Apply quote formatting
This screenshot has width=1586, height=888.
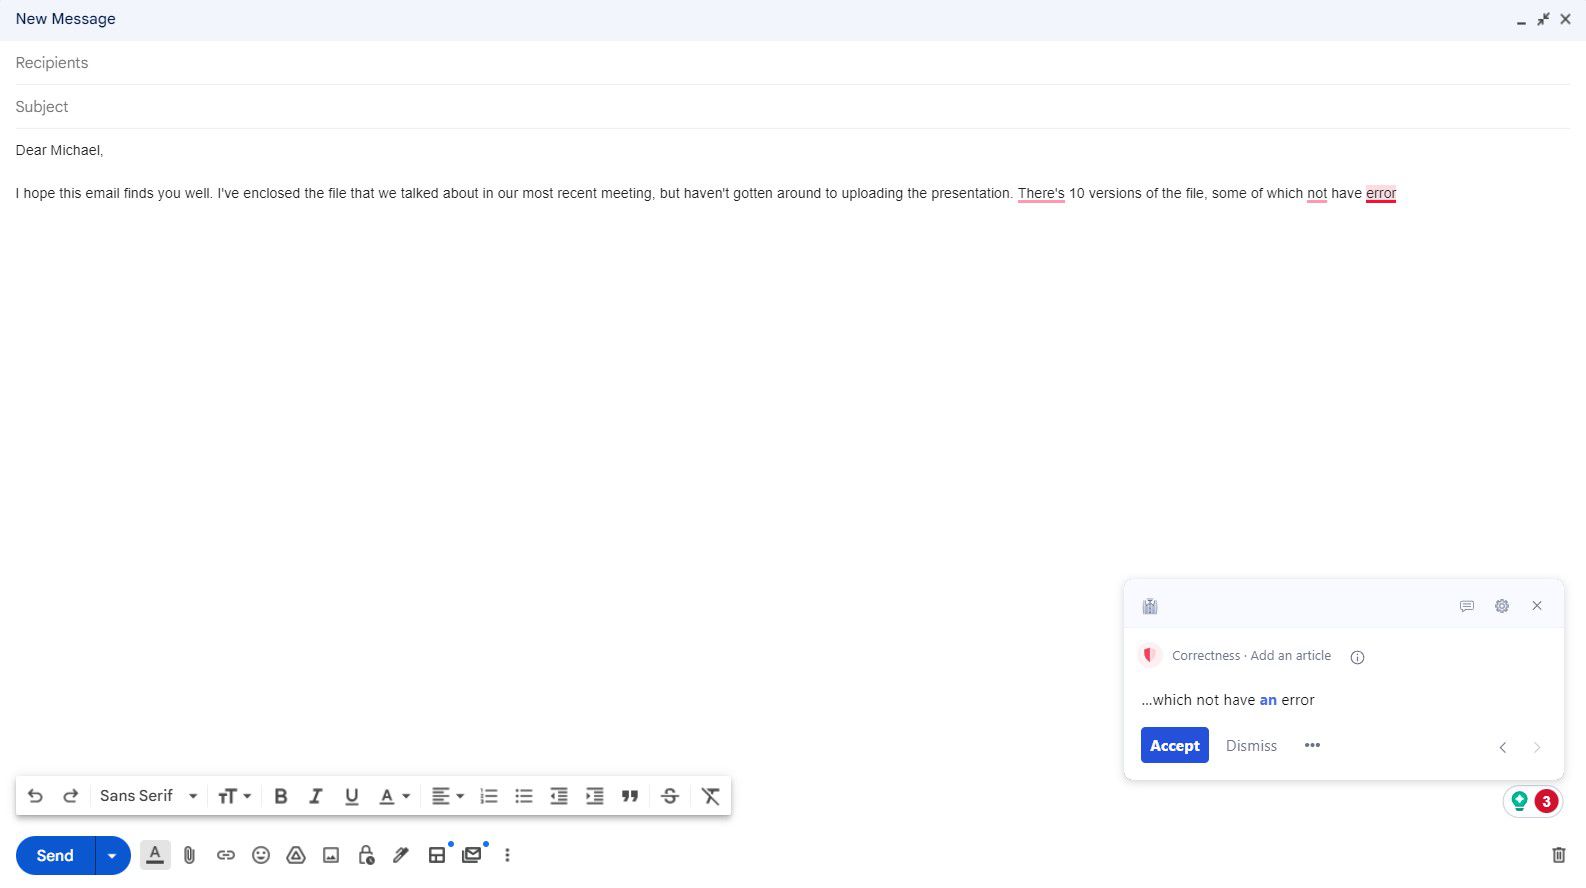pos(630,796)
